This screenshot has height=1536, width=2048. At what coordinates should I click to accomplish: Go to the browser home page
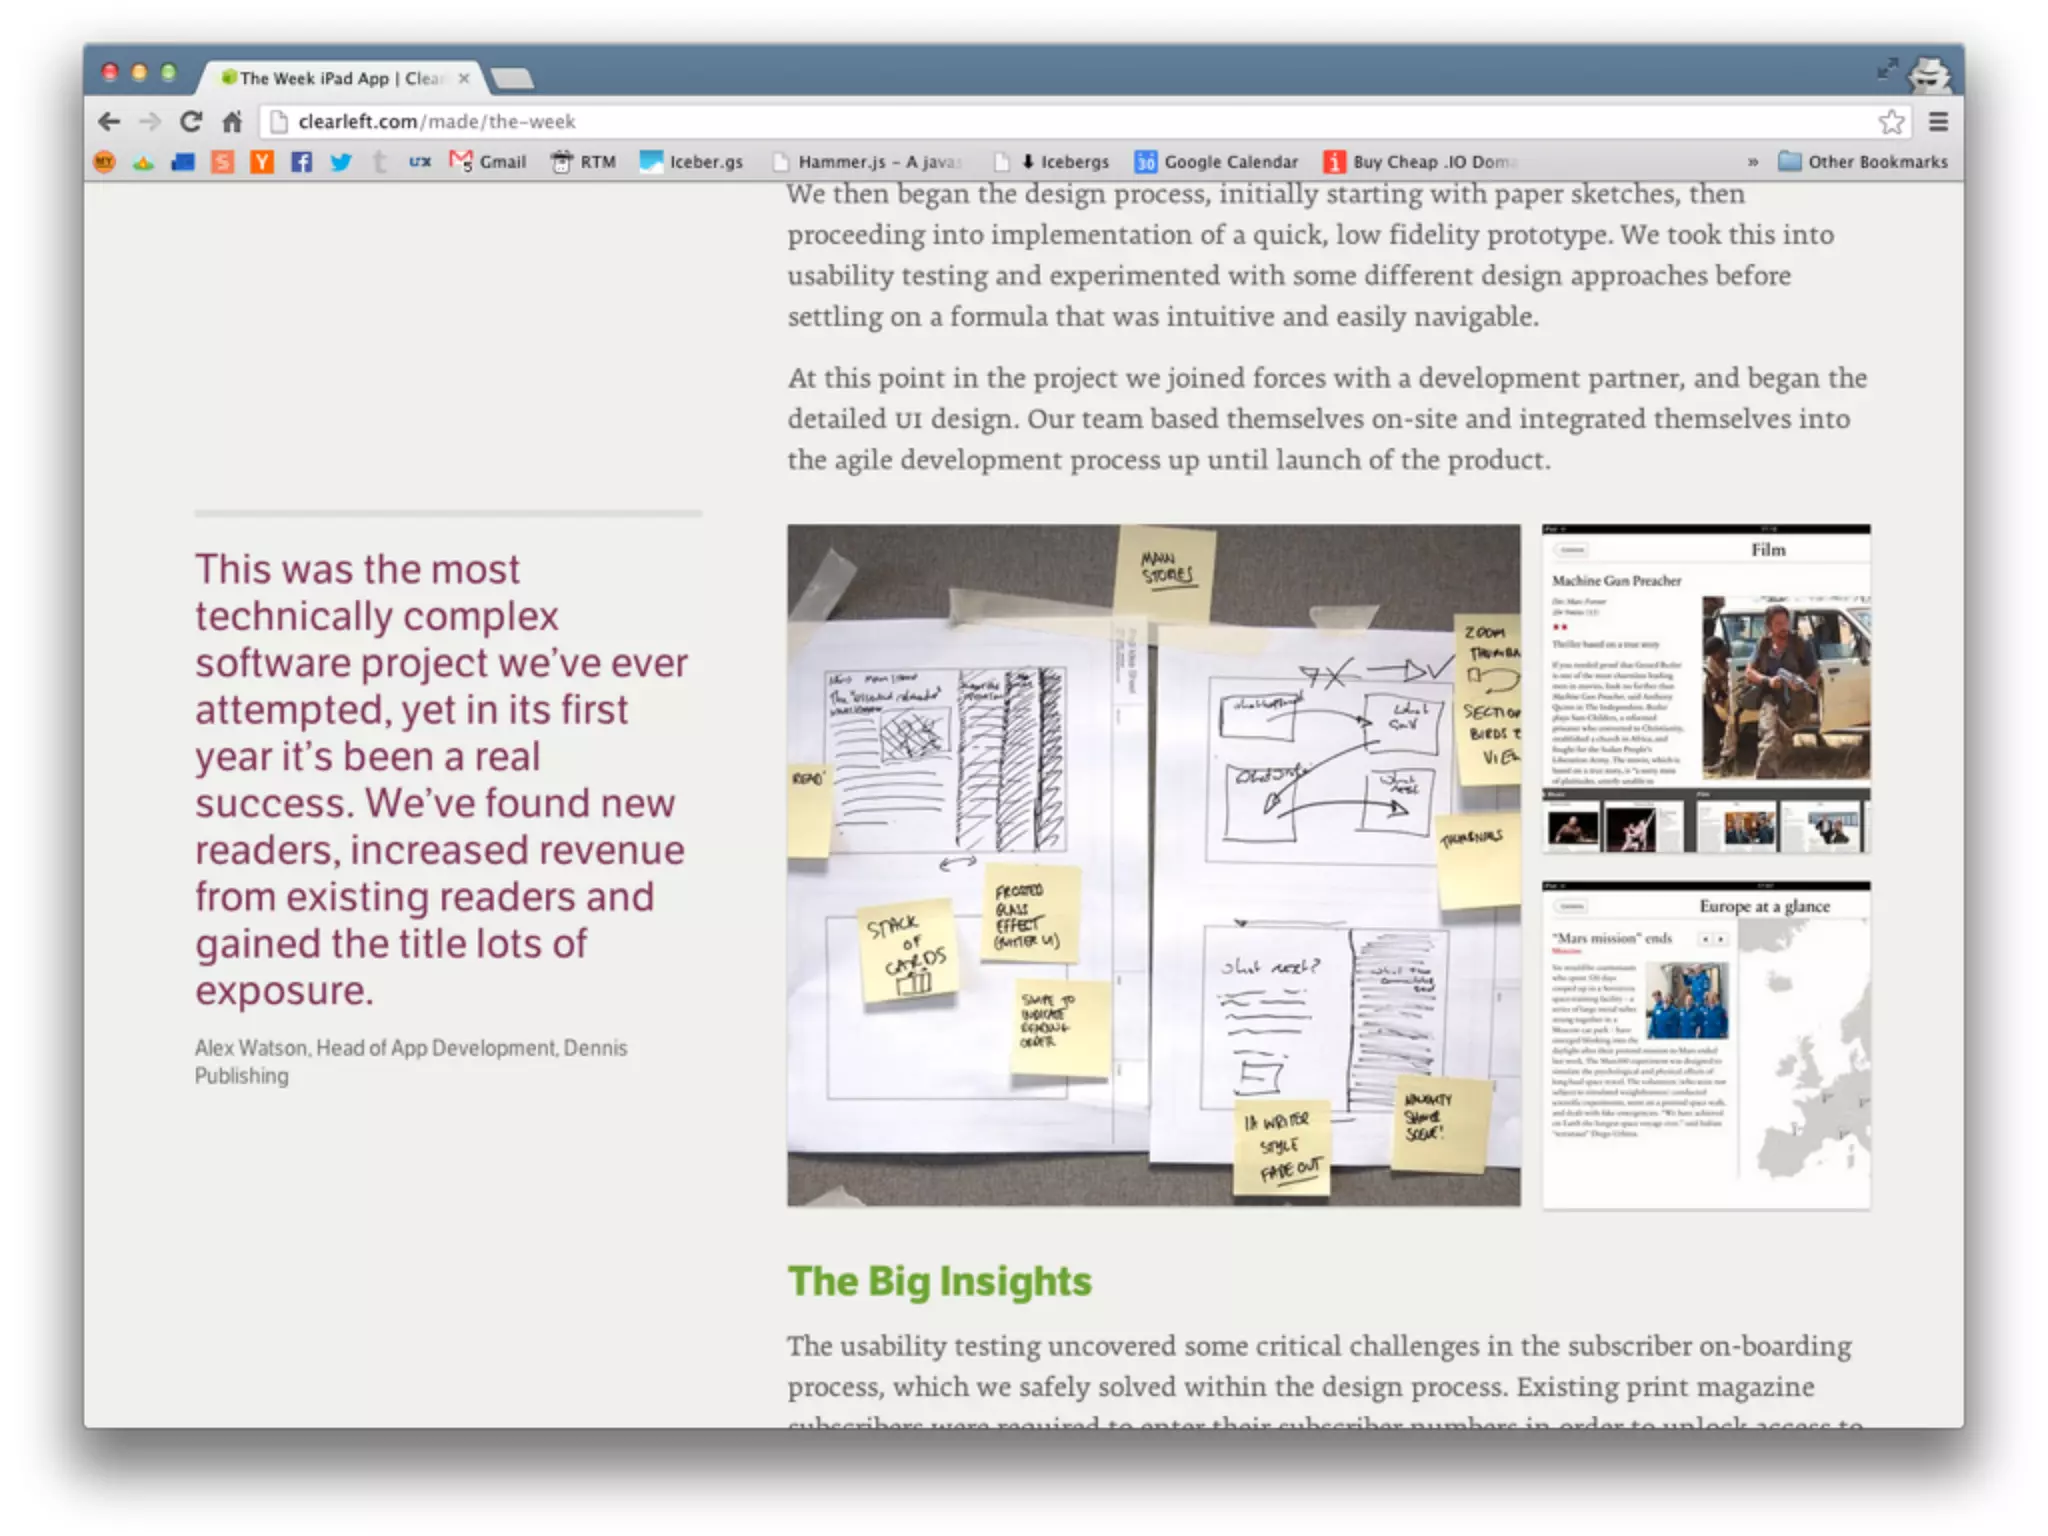pyautogui.click(x=232, y=122)
